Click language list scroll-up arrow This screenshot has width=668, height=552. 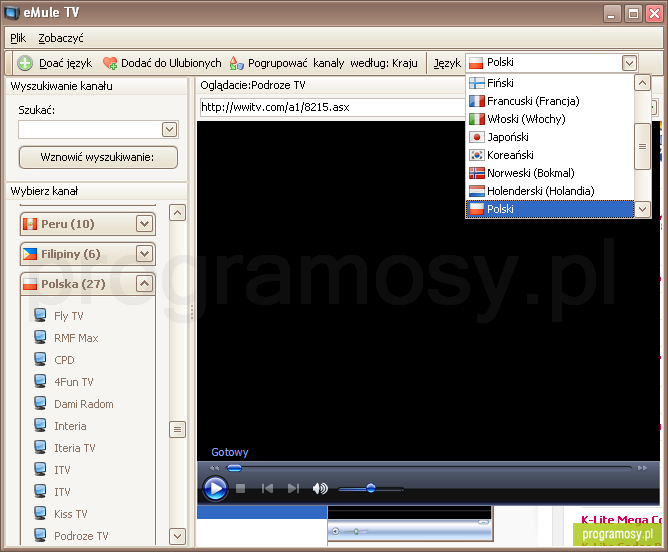click(x=642, y=83)
